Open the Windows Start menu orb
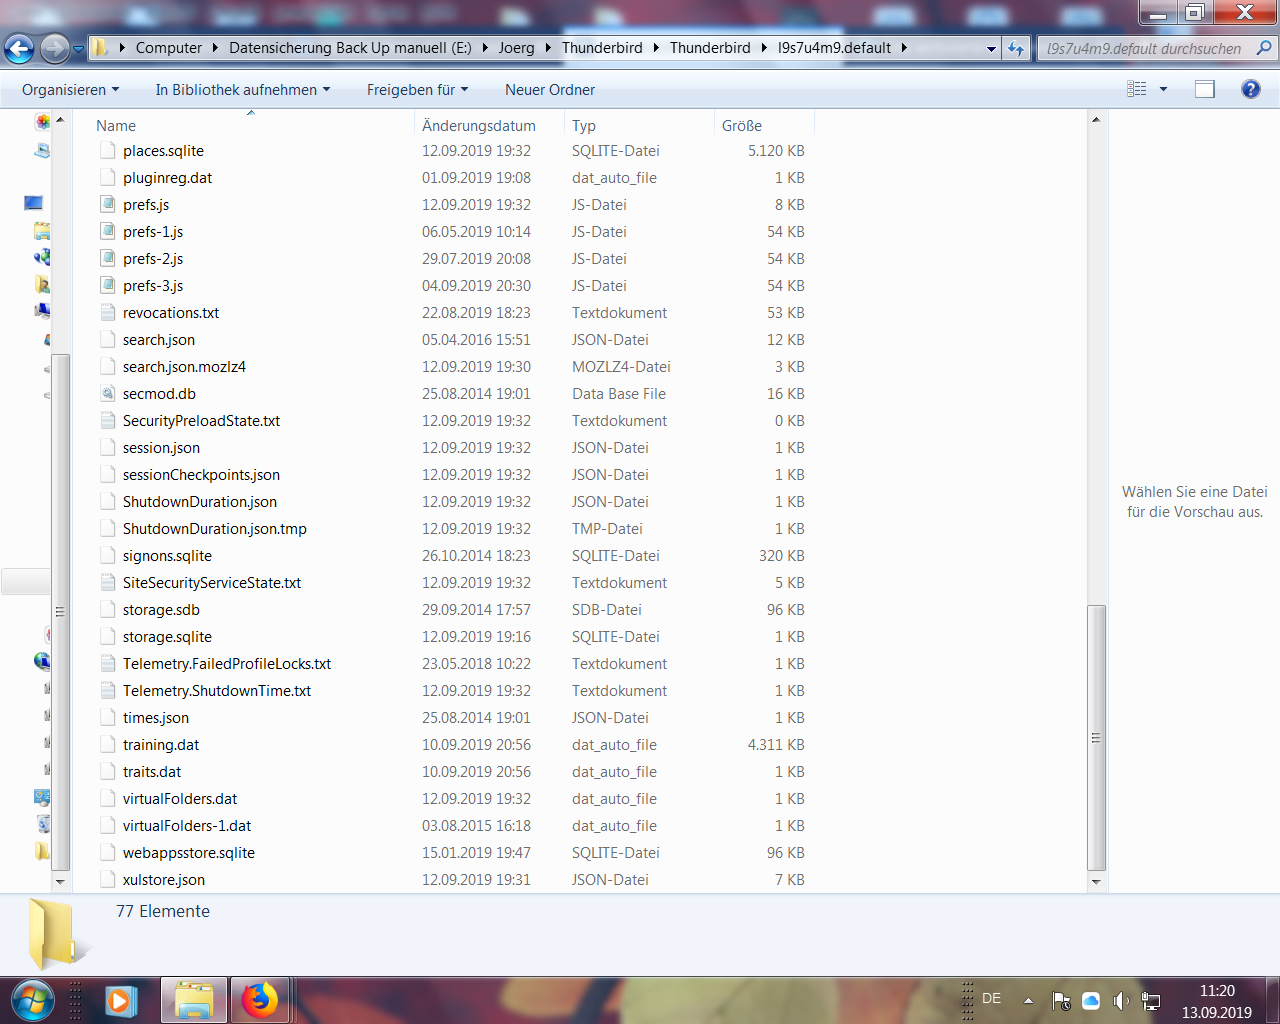Screen dimensions: 1280x1024 click(31, 1000)
